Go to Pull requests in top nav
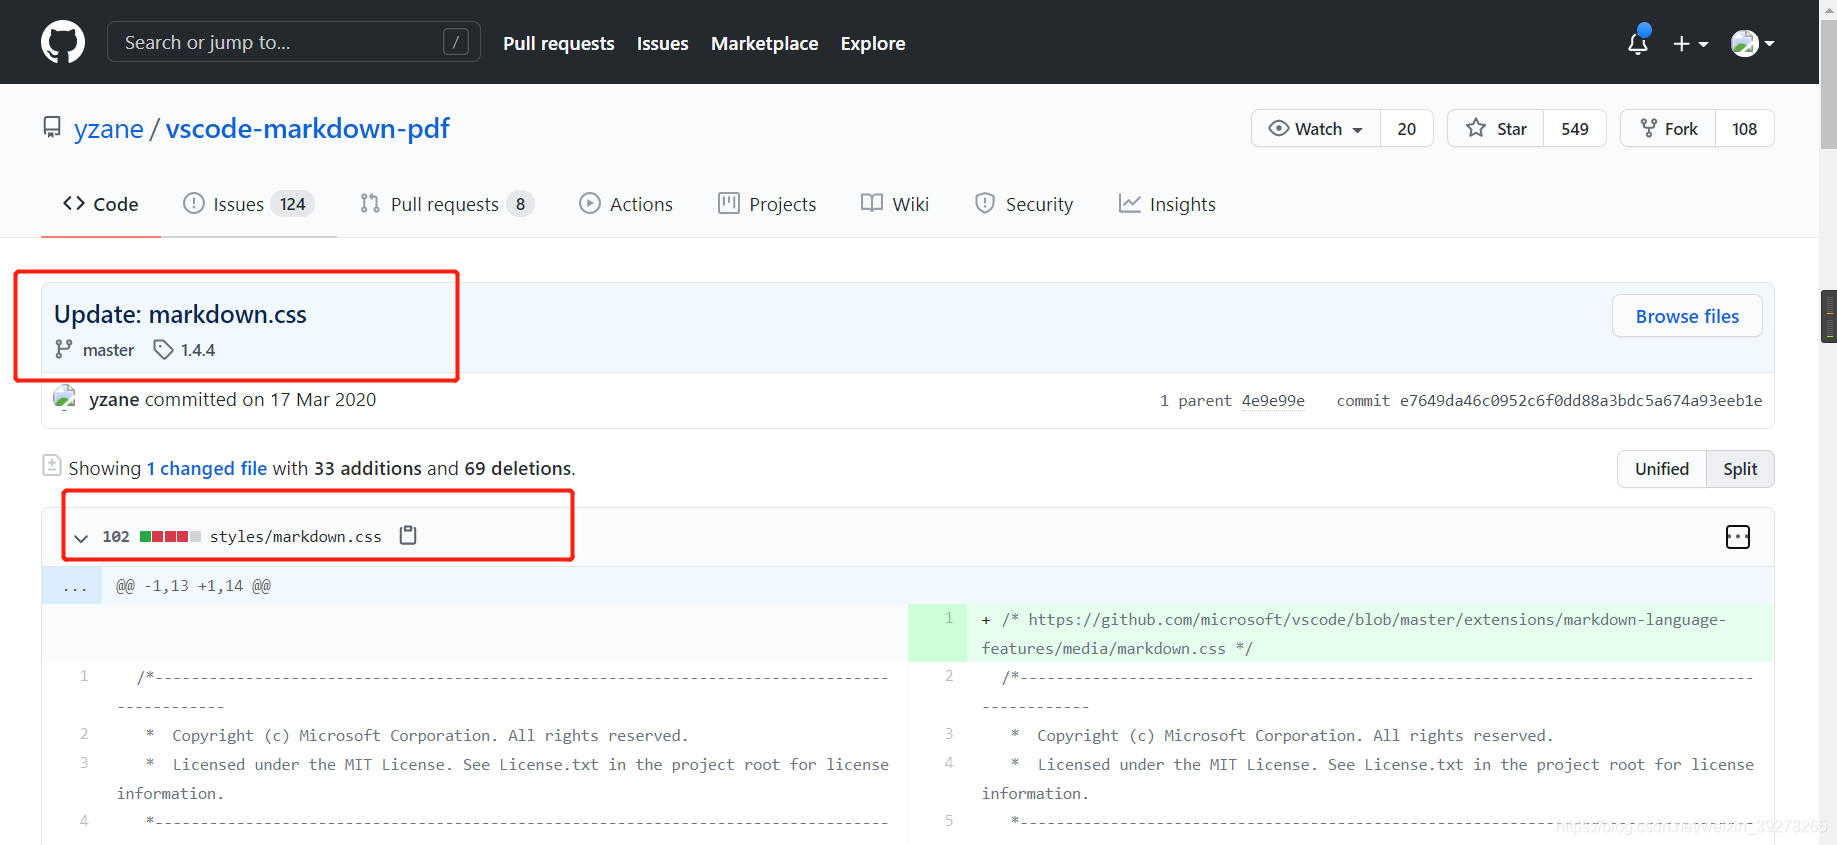The image size is (1837, 845). (x=559, y=43)
